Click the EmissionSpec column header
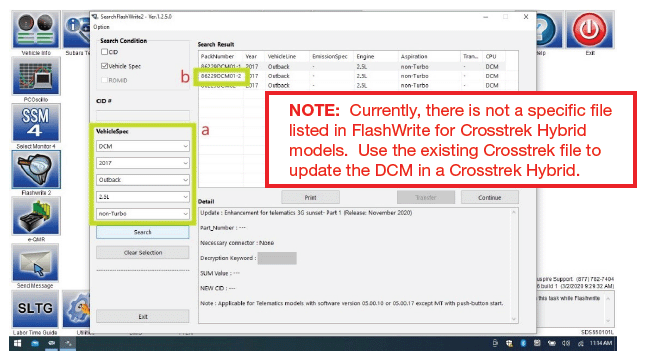The width and height of the screenshot is (646, 360). coord(331,56)
